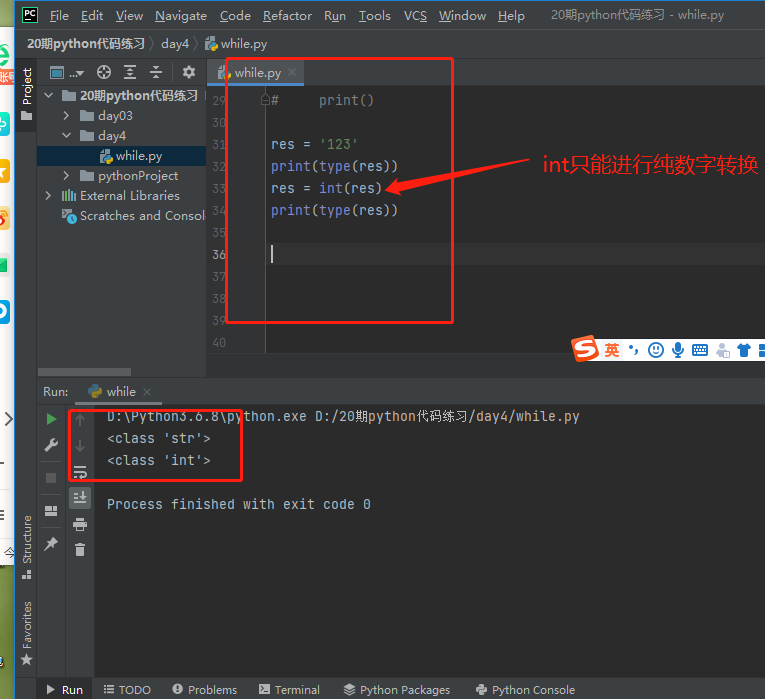
Task: Click the Sogou emoji smiley icon
Action: [x=656, y=350]
